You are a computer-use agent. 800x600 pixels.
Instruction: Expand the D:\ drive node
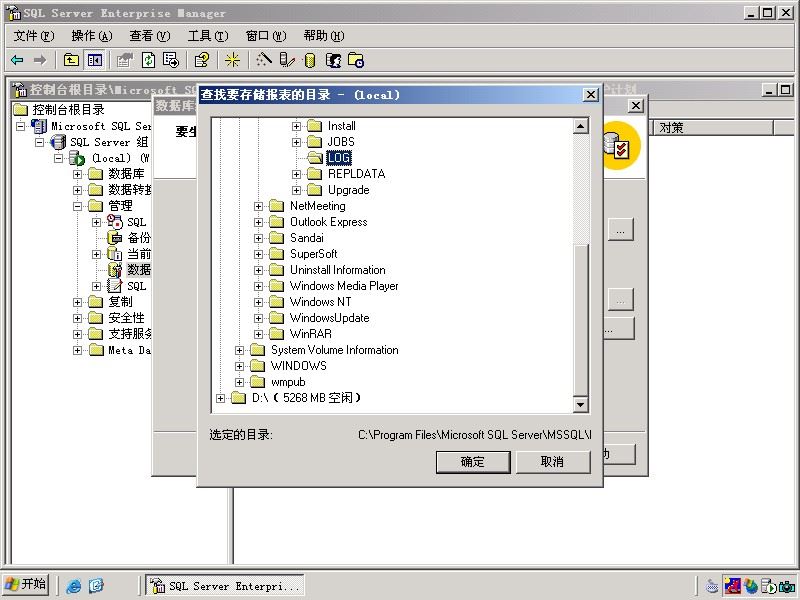pyautogui.click(x=220, y=398)
